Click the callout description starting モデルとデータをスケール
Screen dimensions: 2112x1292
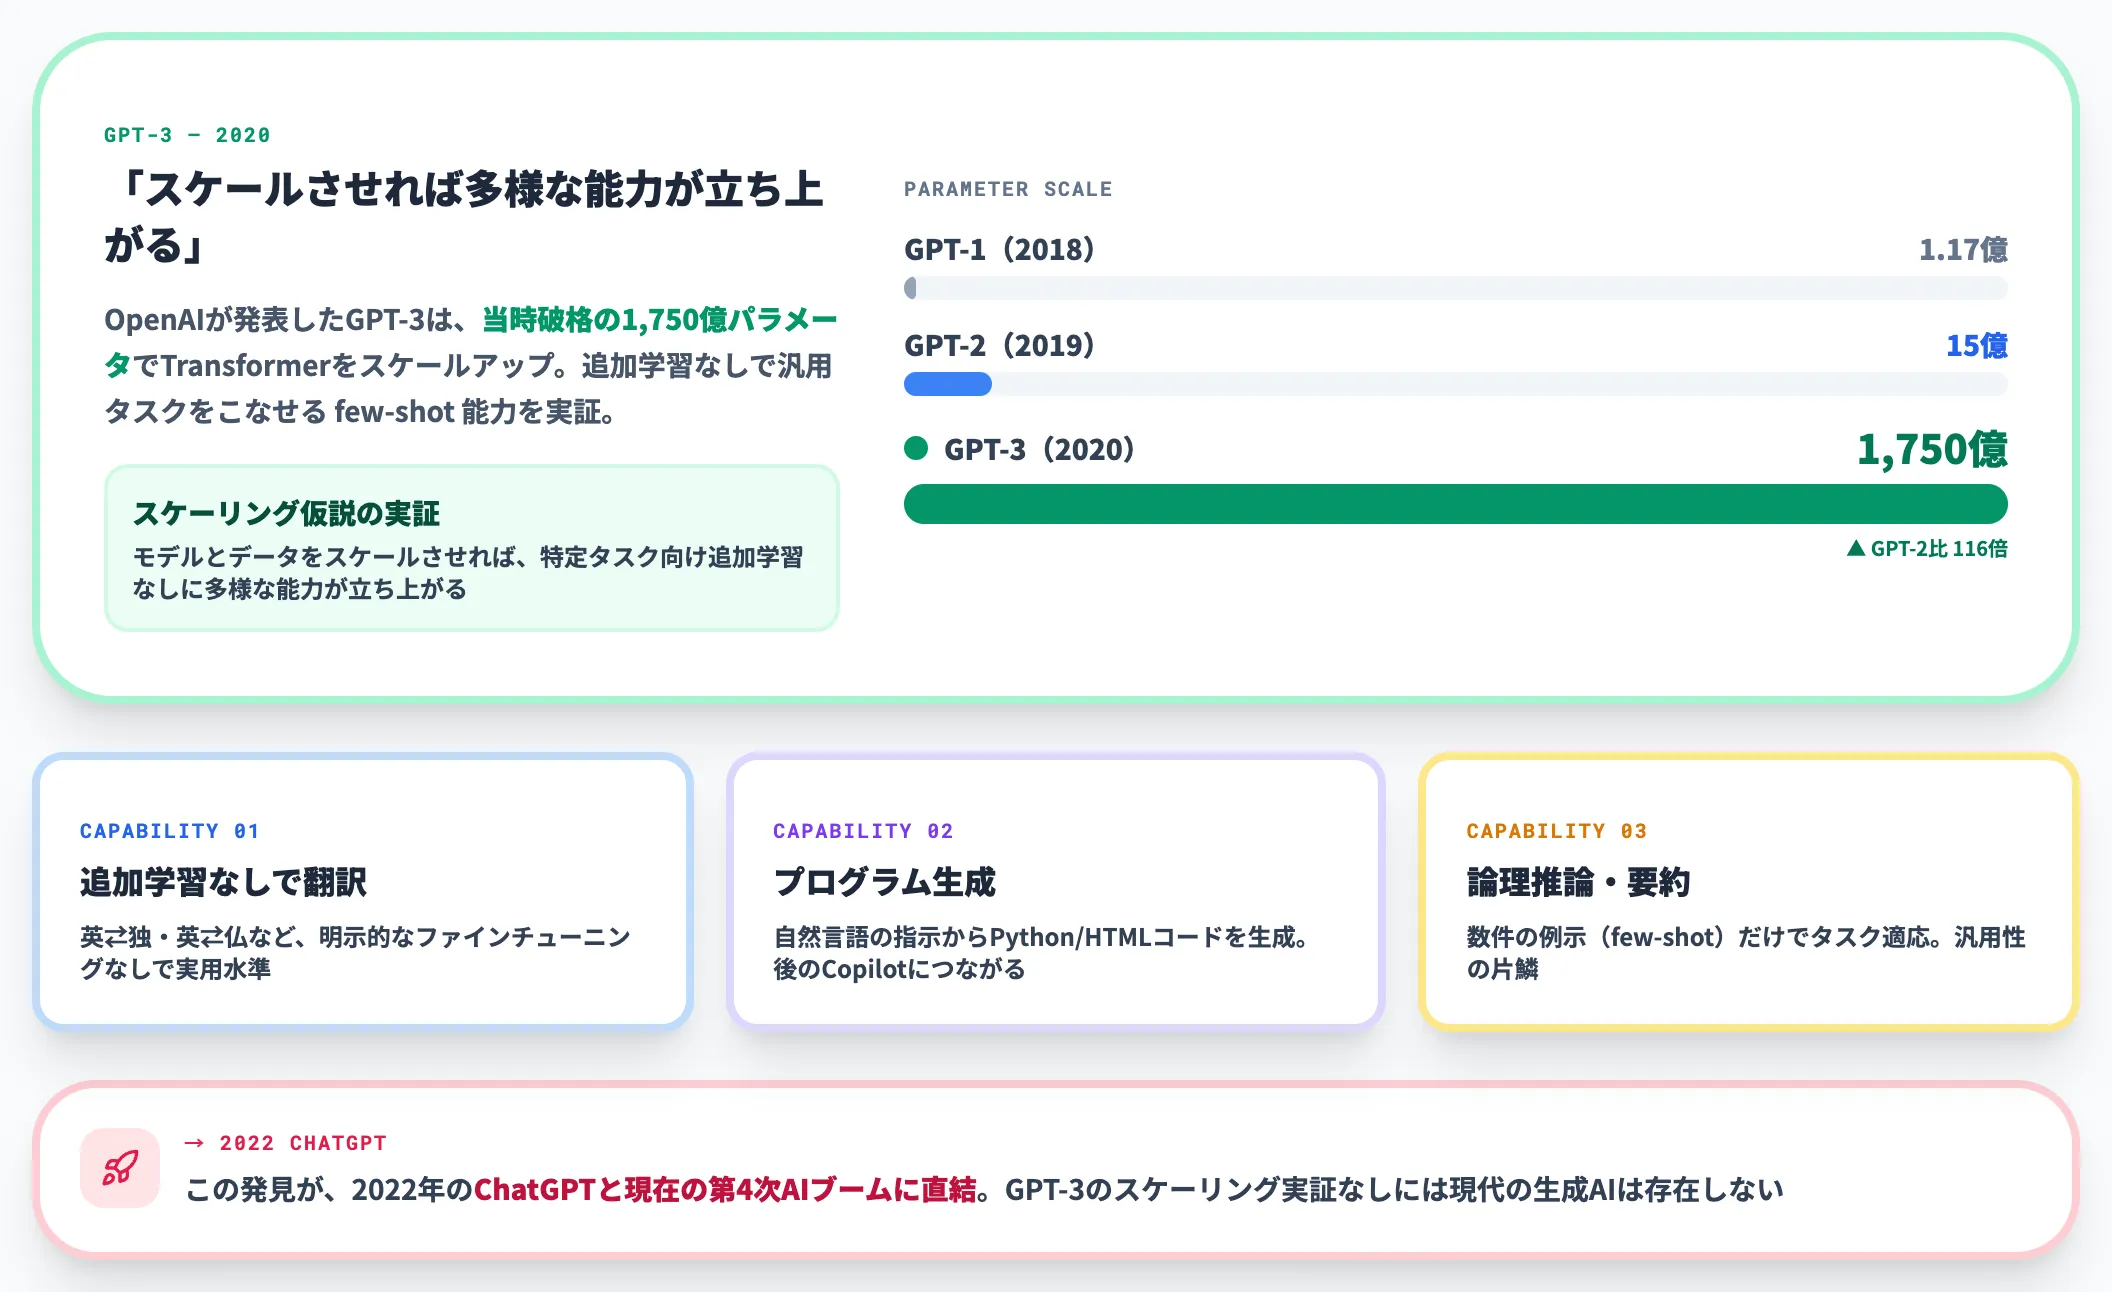[x=468, y=573]
